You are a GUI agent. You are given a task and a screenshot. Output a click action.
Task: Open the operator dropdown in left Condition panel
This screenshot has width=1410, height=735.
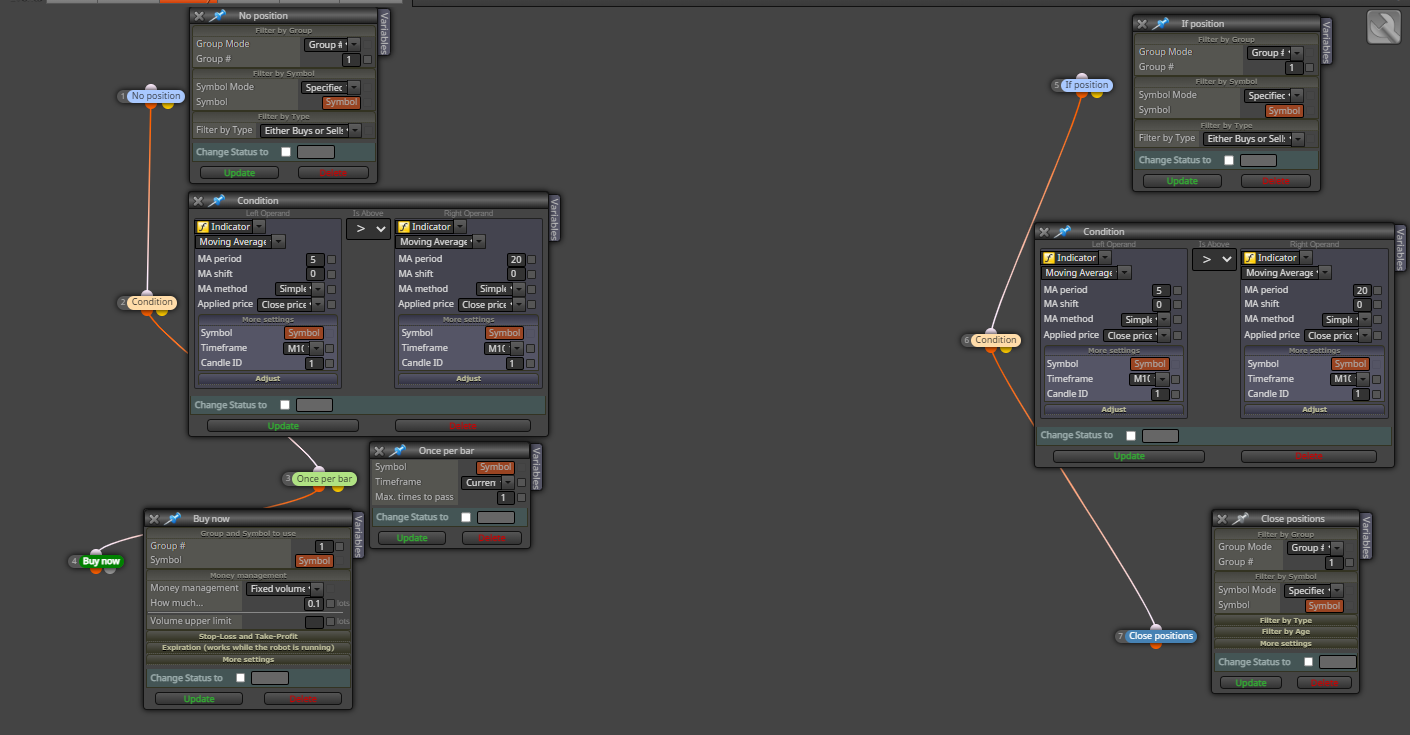[368, 229]
